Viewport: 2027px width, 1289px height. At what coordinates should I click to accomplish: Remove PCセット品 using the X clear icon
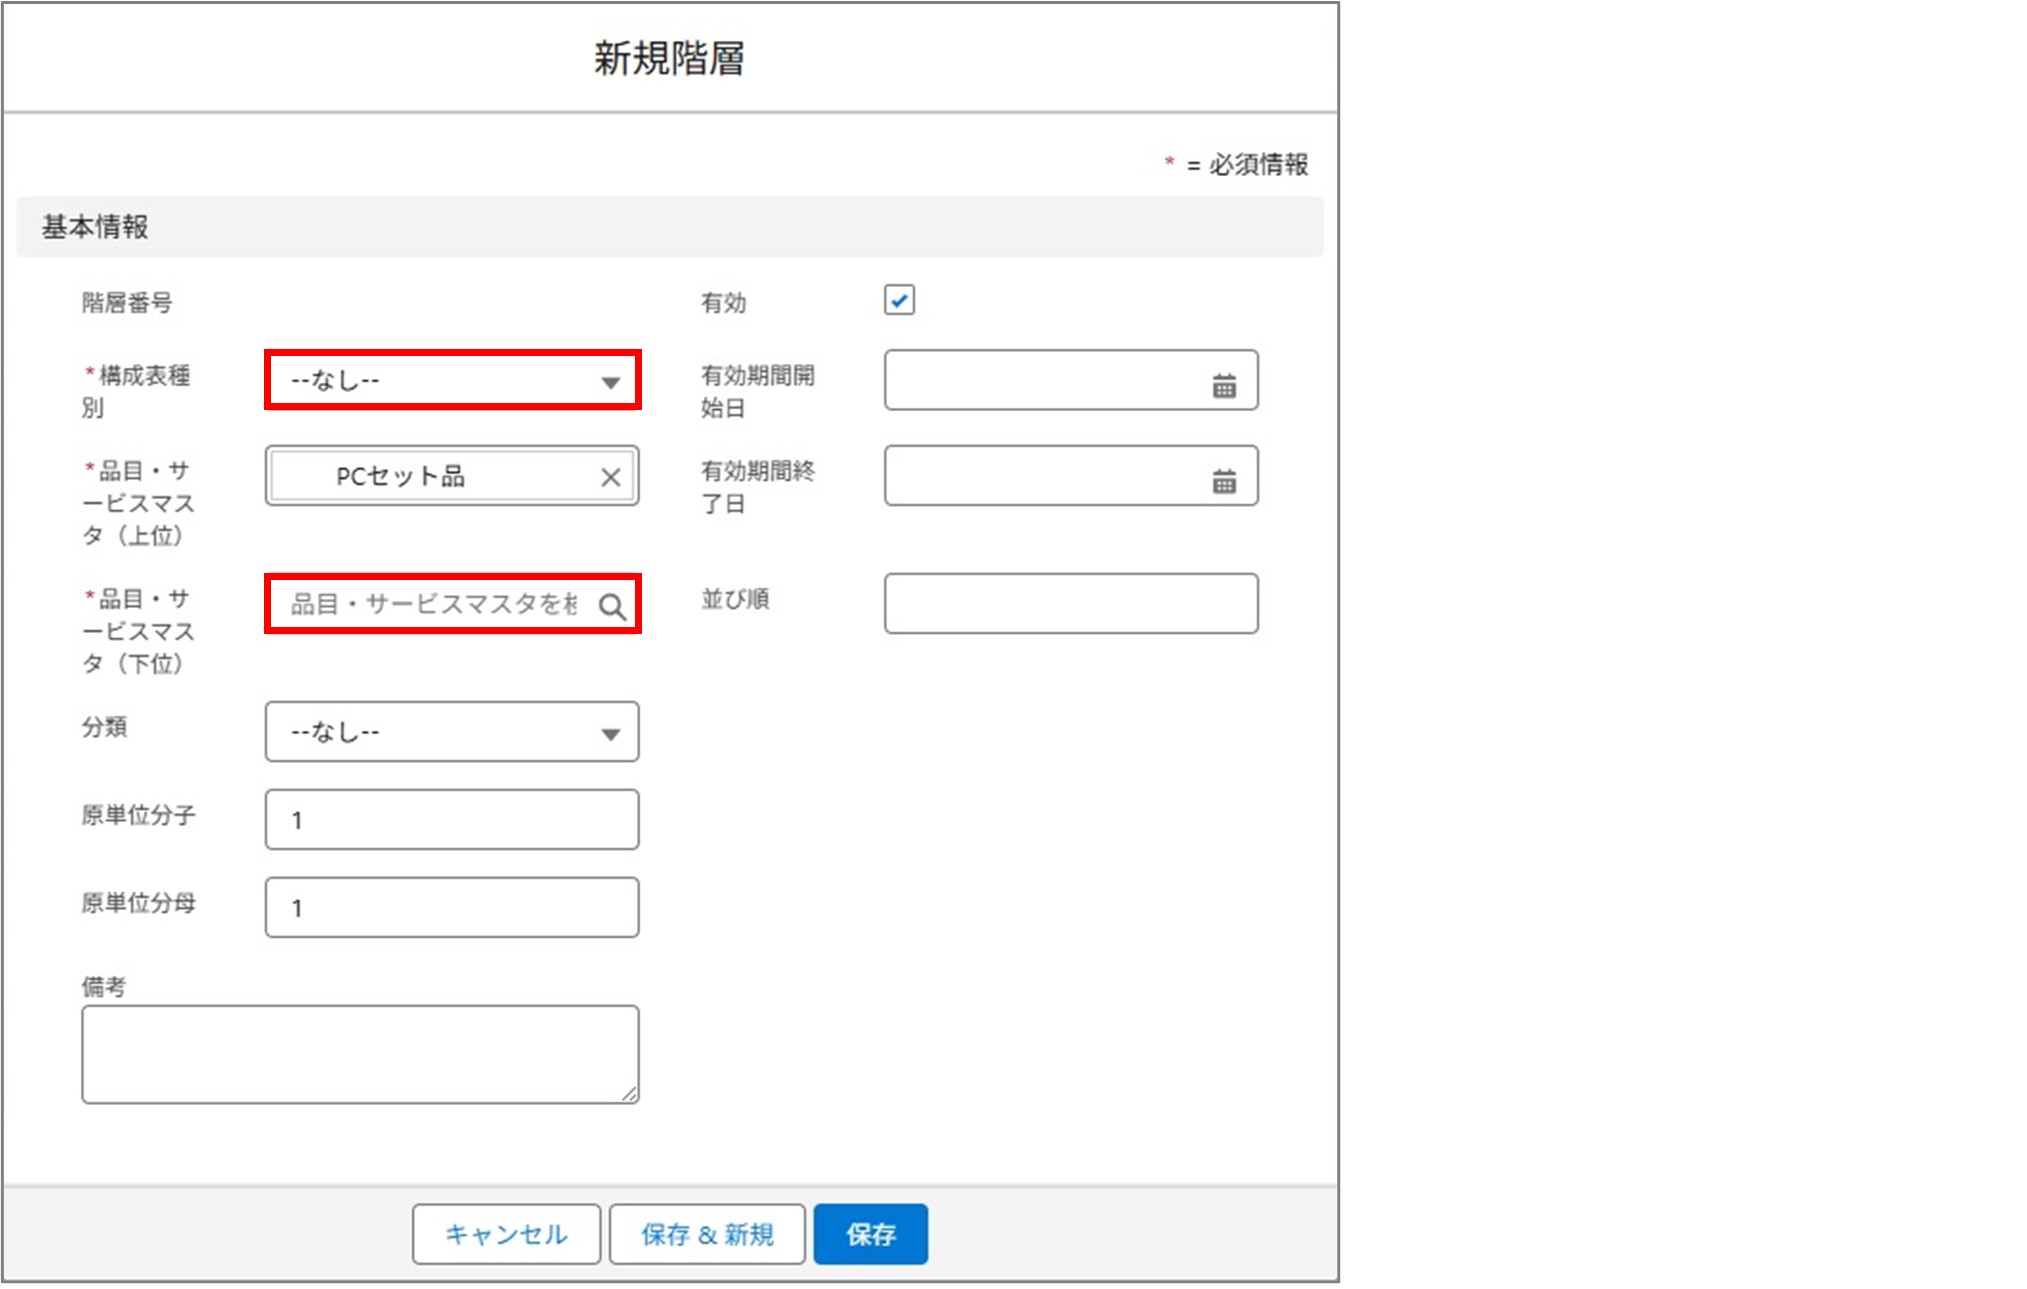point(612,476)
